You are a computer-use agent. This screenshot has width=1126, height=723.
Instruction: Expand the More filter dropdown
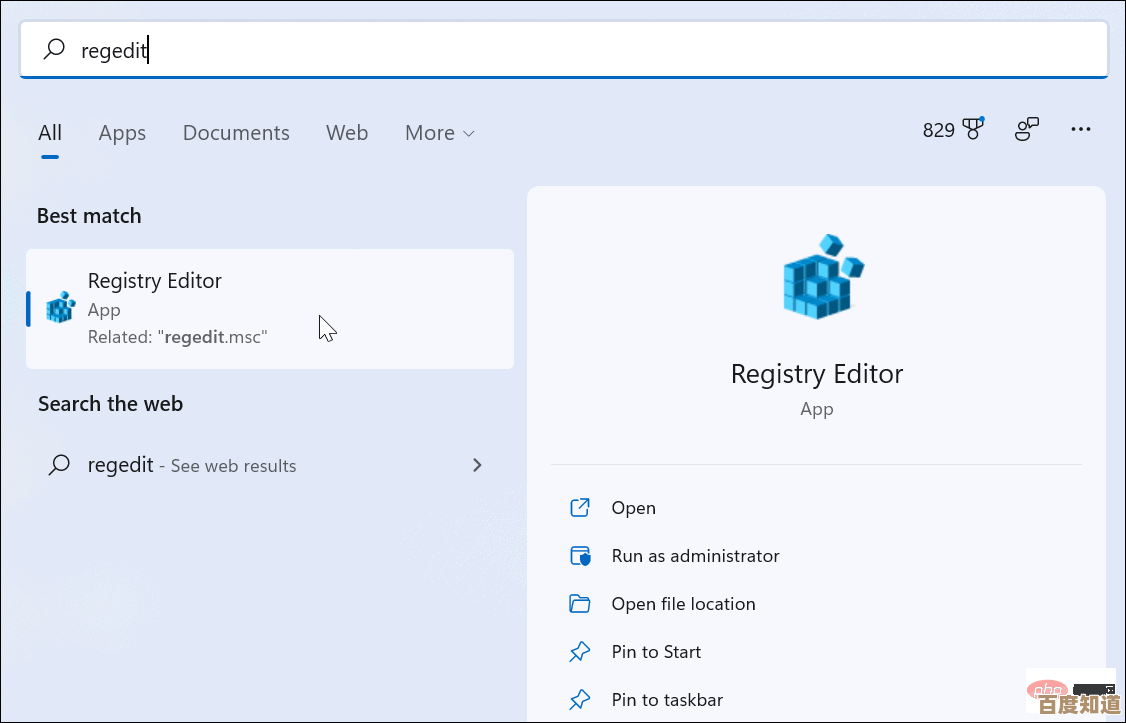point(439,133)
